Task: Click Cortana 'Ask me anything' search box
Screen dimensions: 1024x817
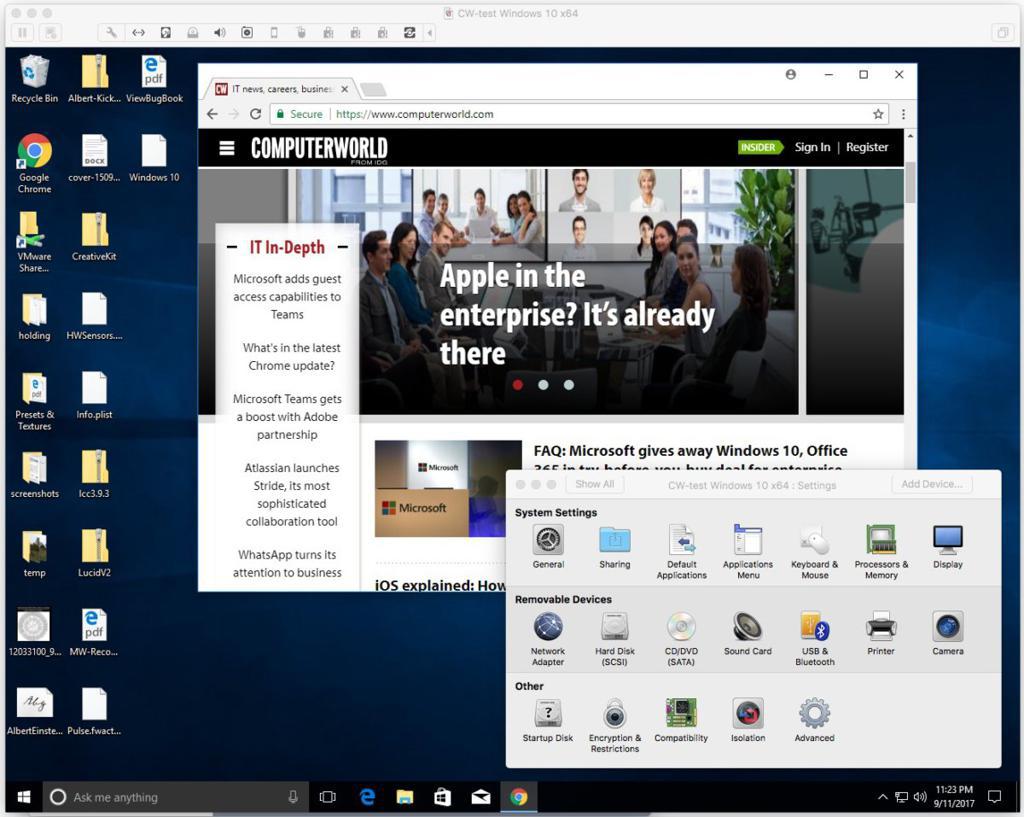Action: pyautogui.click(x=174, y=797)
